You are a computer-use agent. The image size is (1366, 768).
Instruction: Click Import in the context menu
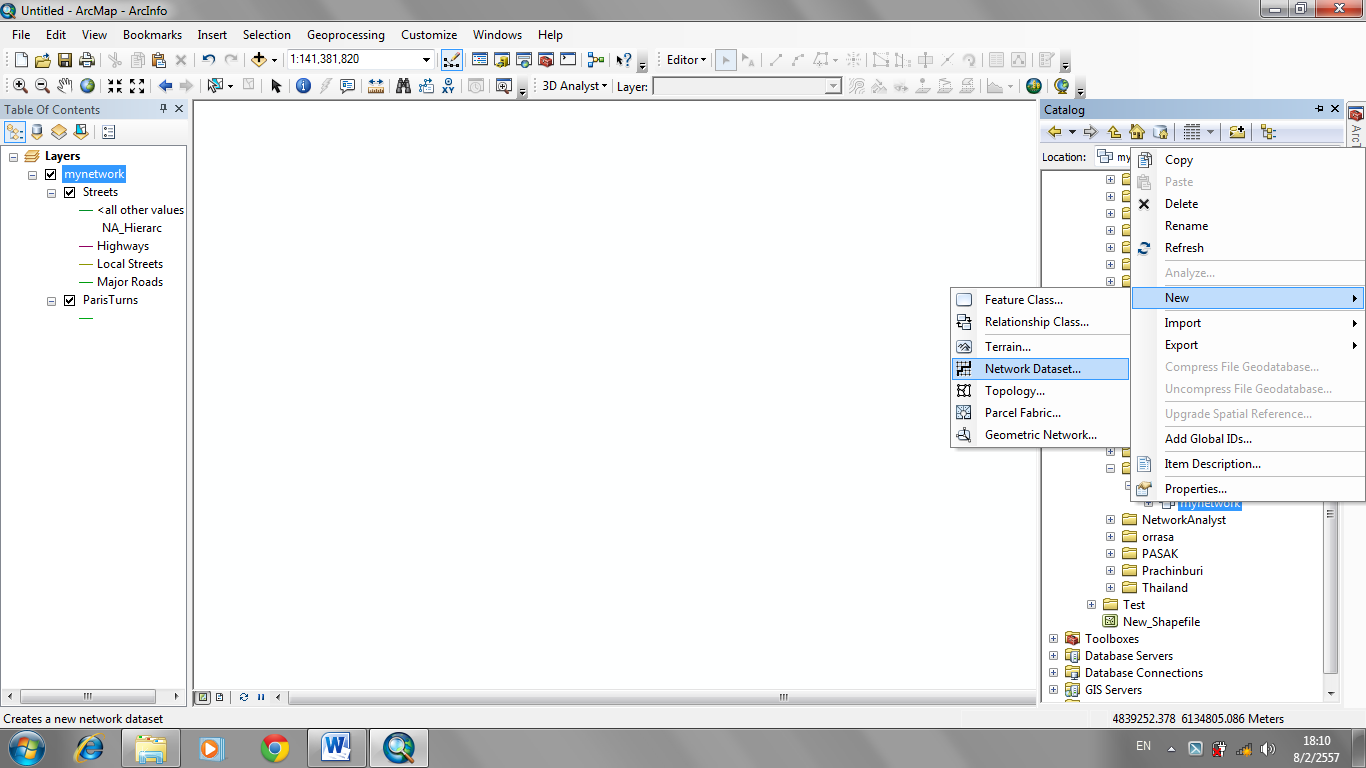tap(1248, 323)
